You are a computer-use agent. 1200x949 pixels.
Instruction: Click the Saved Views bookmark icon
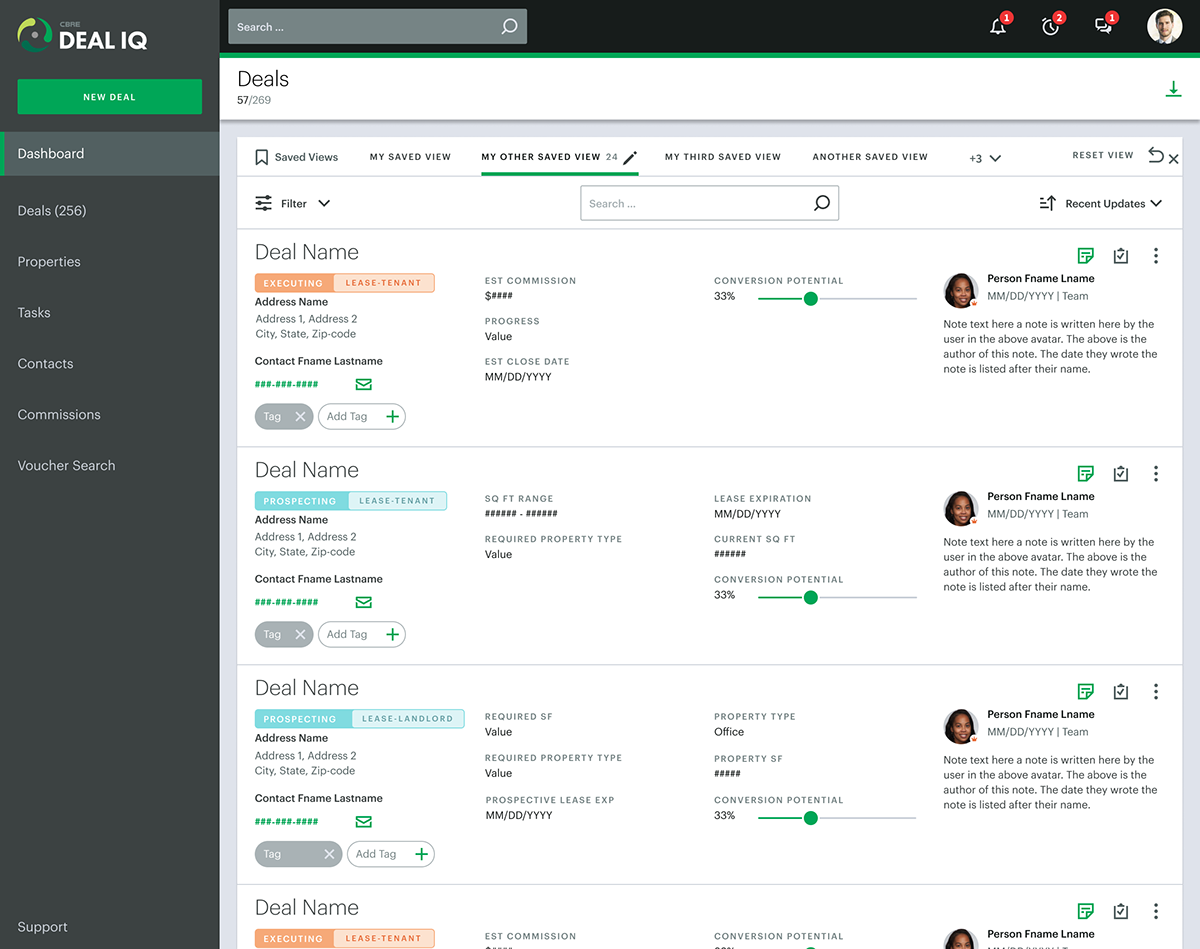pyautogui.click(x=262, y=157)
